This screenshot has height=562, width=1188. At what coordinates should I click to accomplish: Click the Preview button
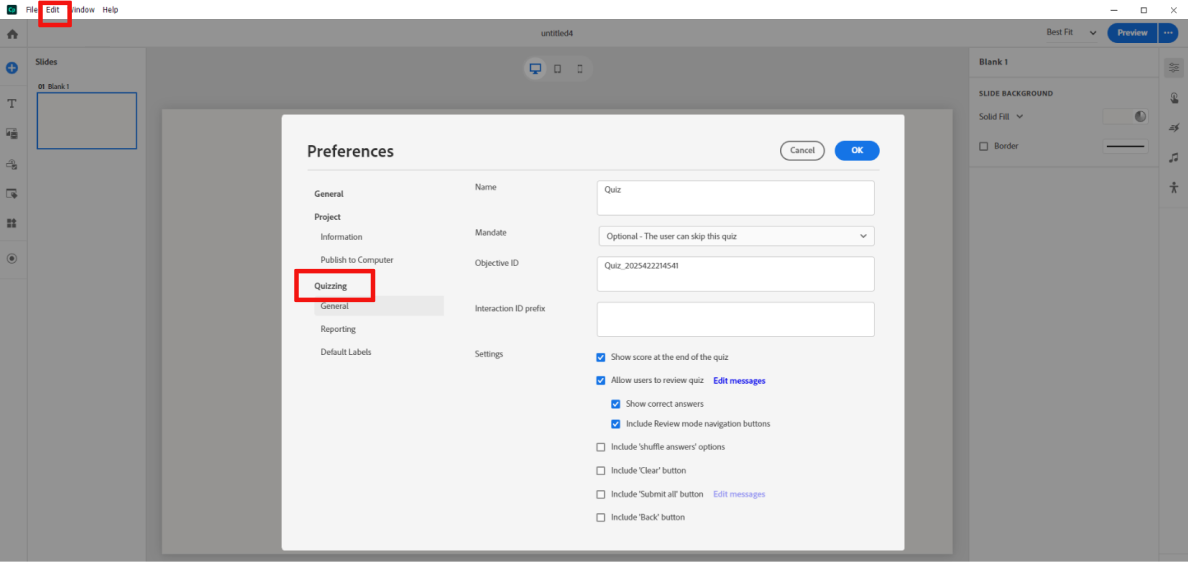tap(1132, 33)
